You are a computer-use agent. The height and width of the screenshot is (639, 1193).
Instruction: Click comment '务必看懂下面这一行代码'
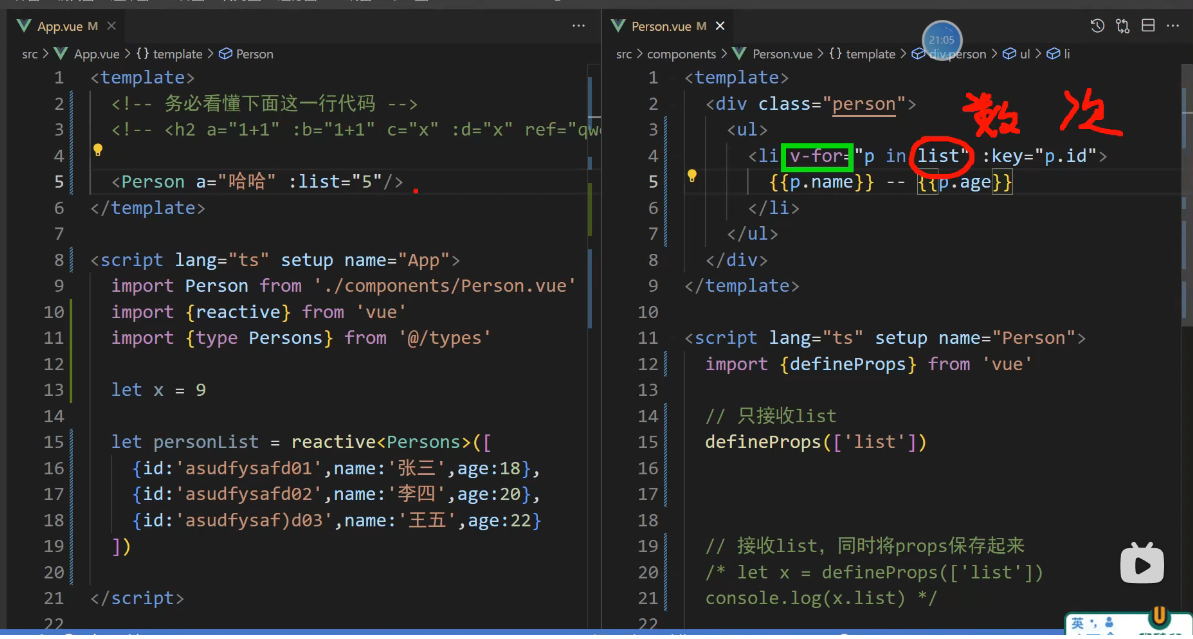pos(270,104)
